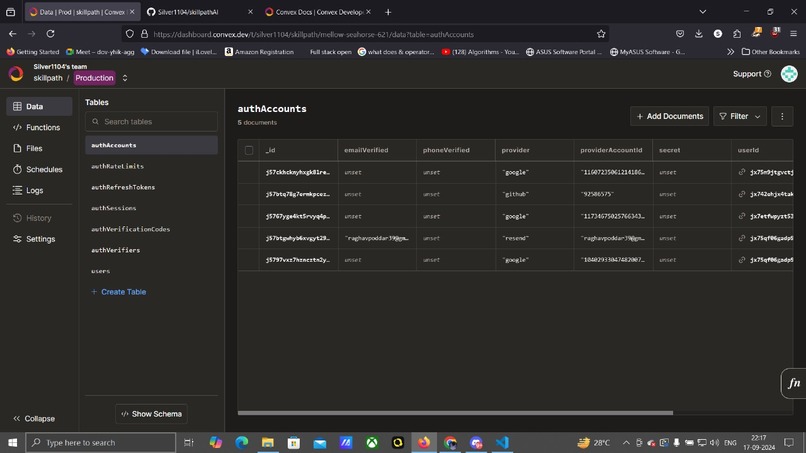Click the skillpath project link
This screenshot has width=806, height=453.
point(48,78)
